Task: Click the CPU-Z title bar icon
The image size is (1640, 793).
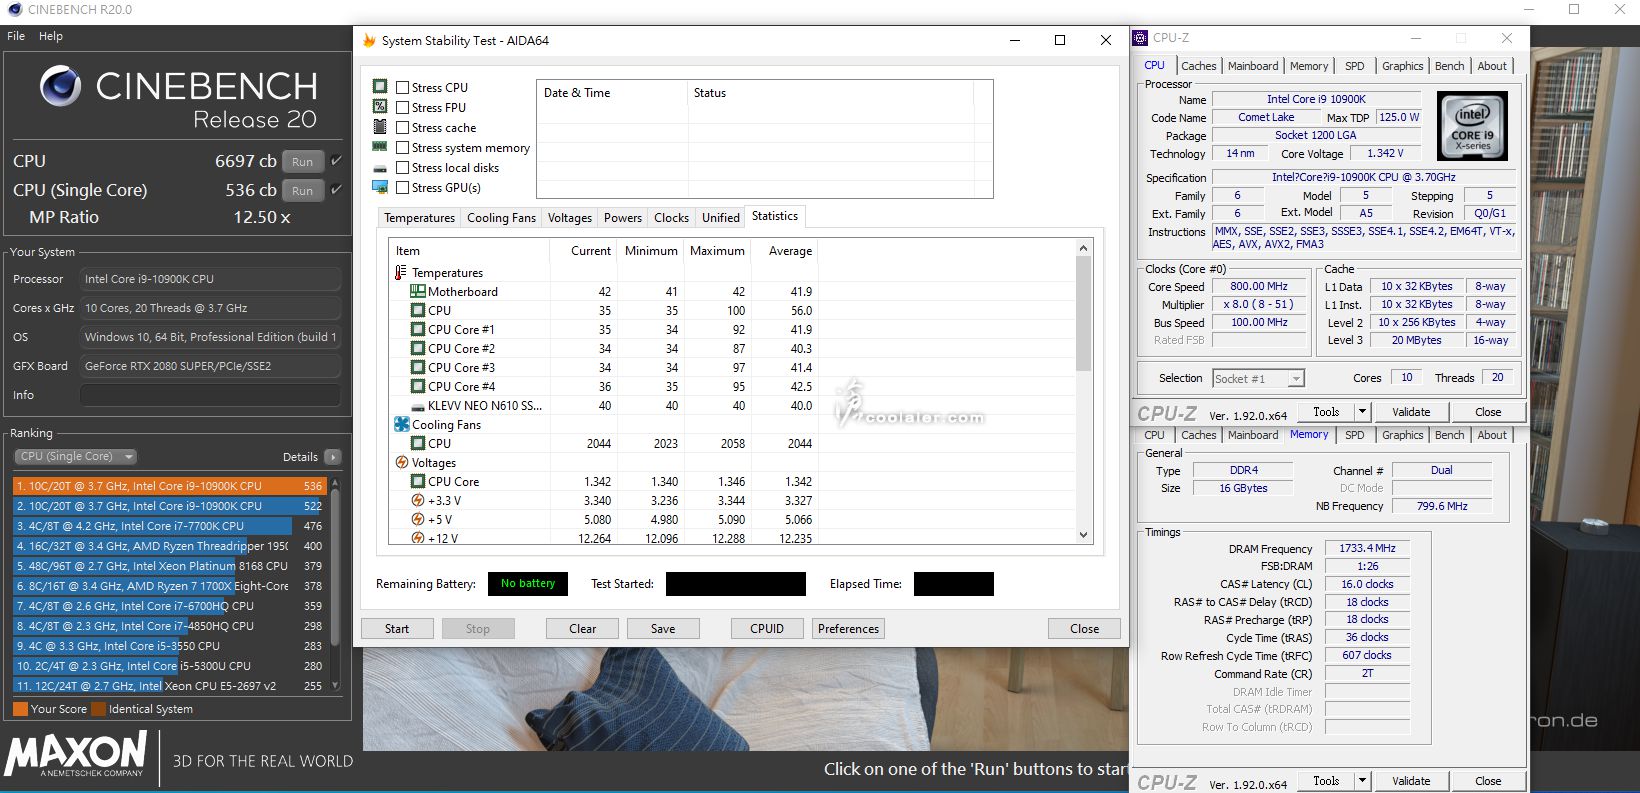Action: pyautogui.click(x=1140, y=38)
